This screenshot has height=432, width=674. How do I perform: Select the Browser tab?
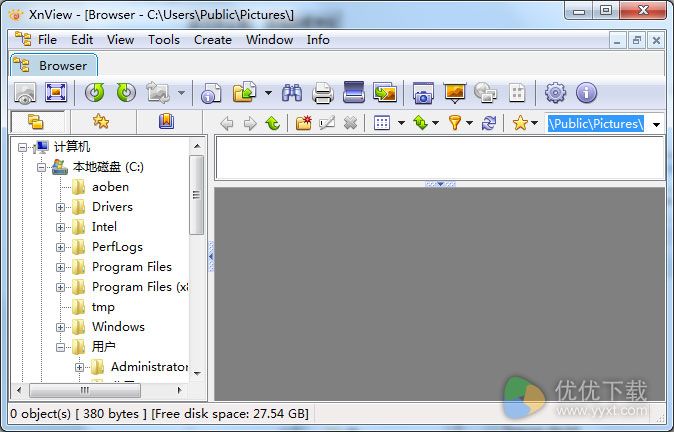click(54, 65)
